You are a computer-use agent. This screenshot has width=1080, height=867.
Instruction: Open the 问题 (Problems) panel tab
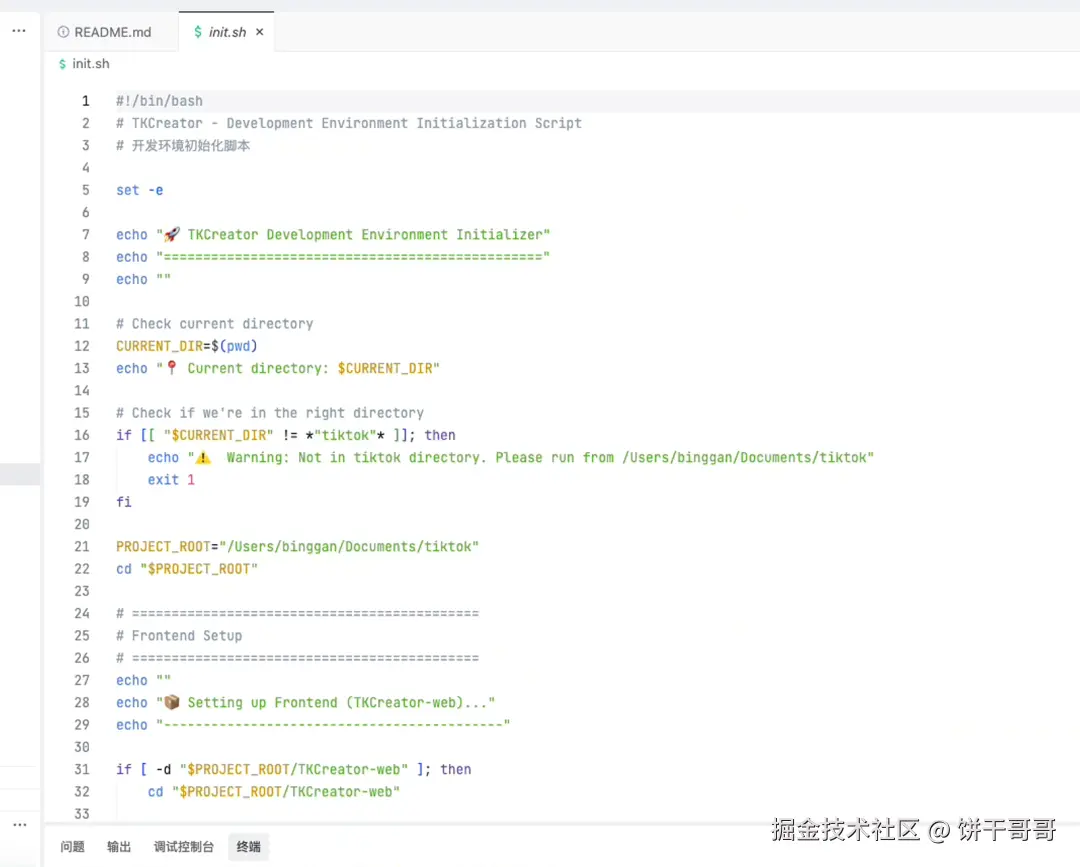coord(72,846)
